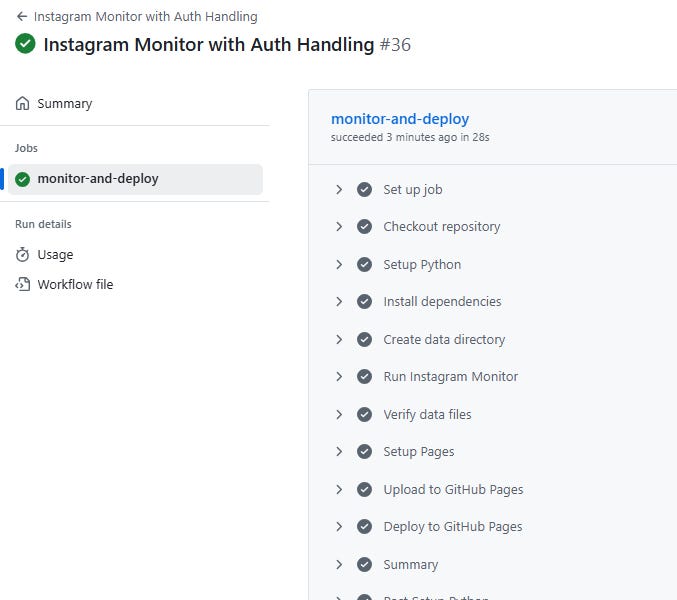Expand the Checkout repository step

click(x=339, y=227)
